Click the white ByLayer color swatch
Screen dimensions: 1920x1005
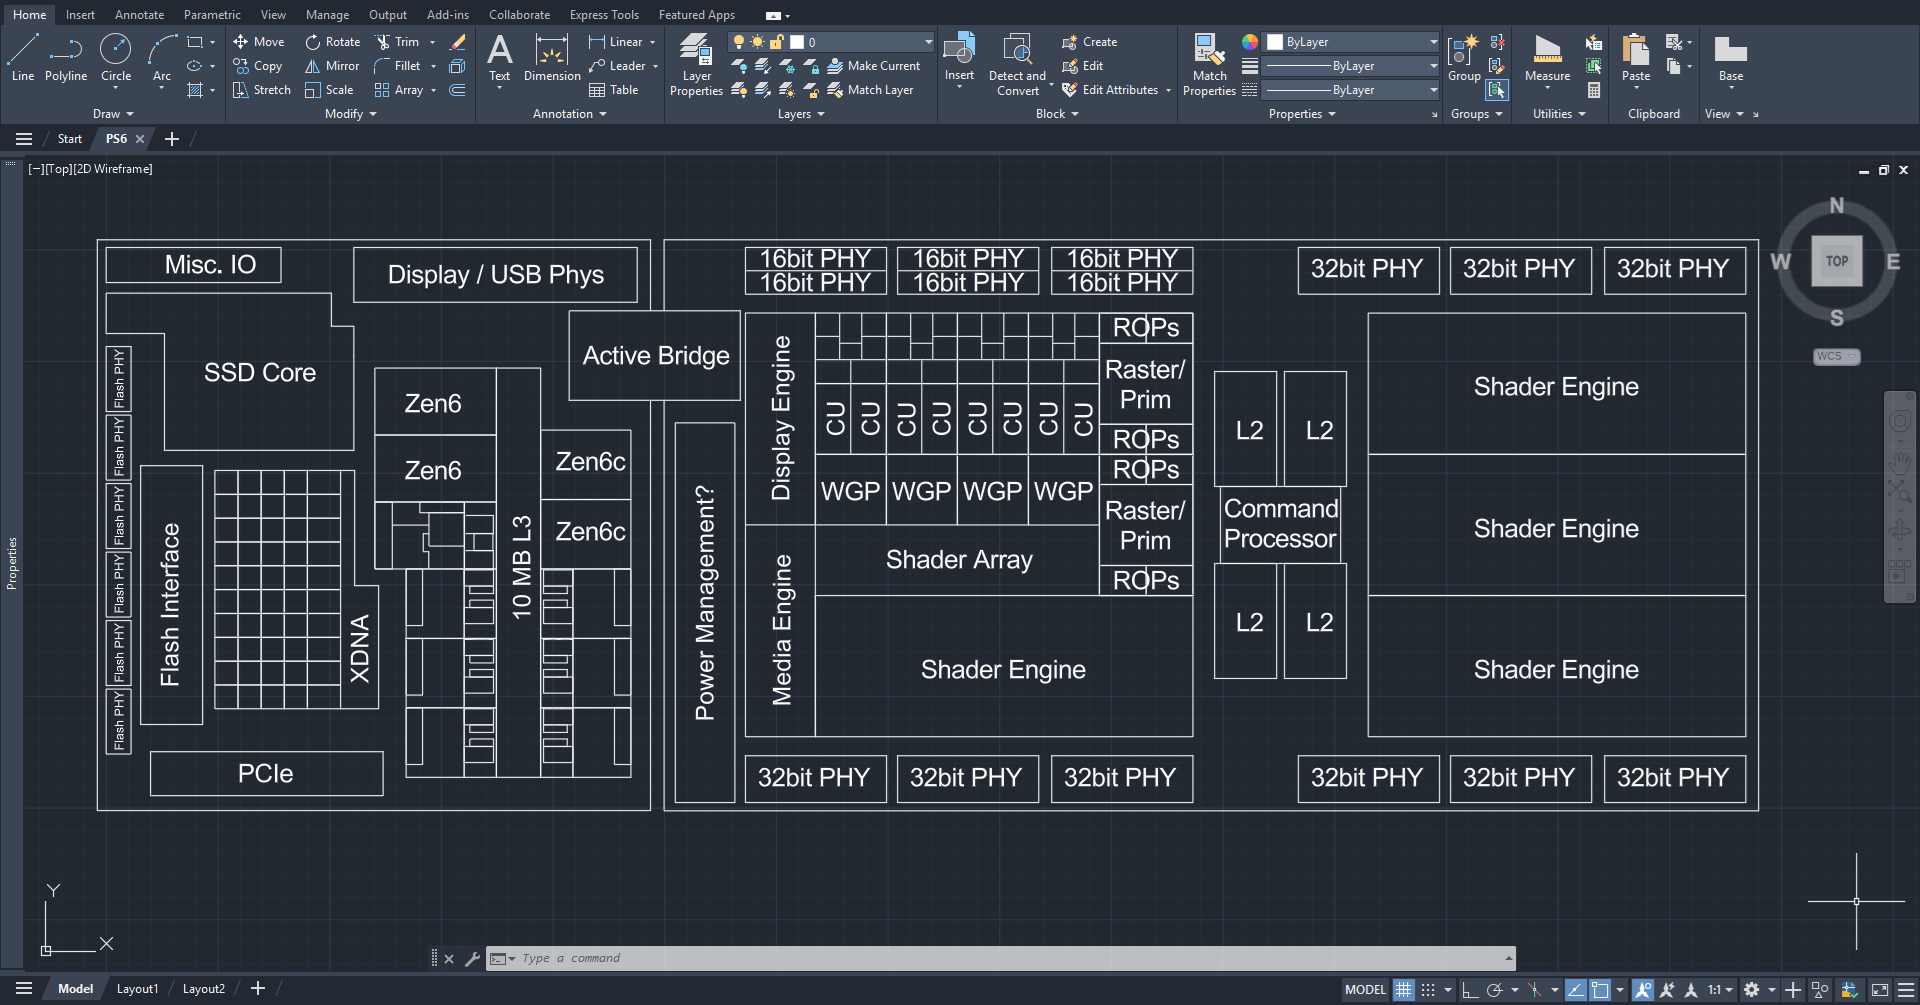coord(1275,42)
